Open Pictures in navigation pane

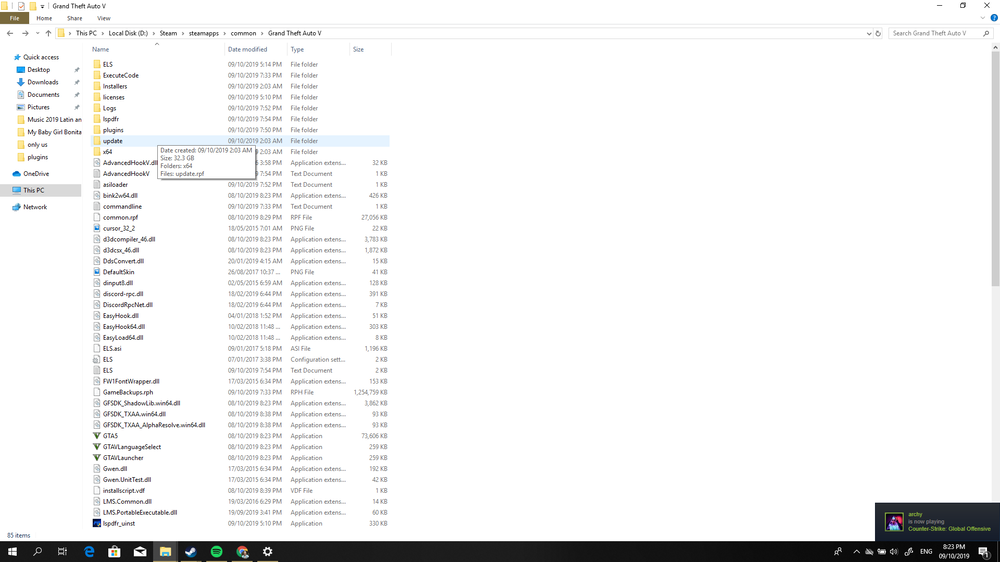[x=38, y=107]
